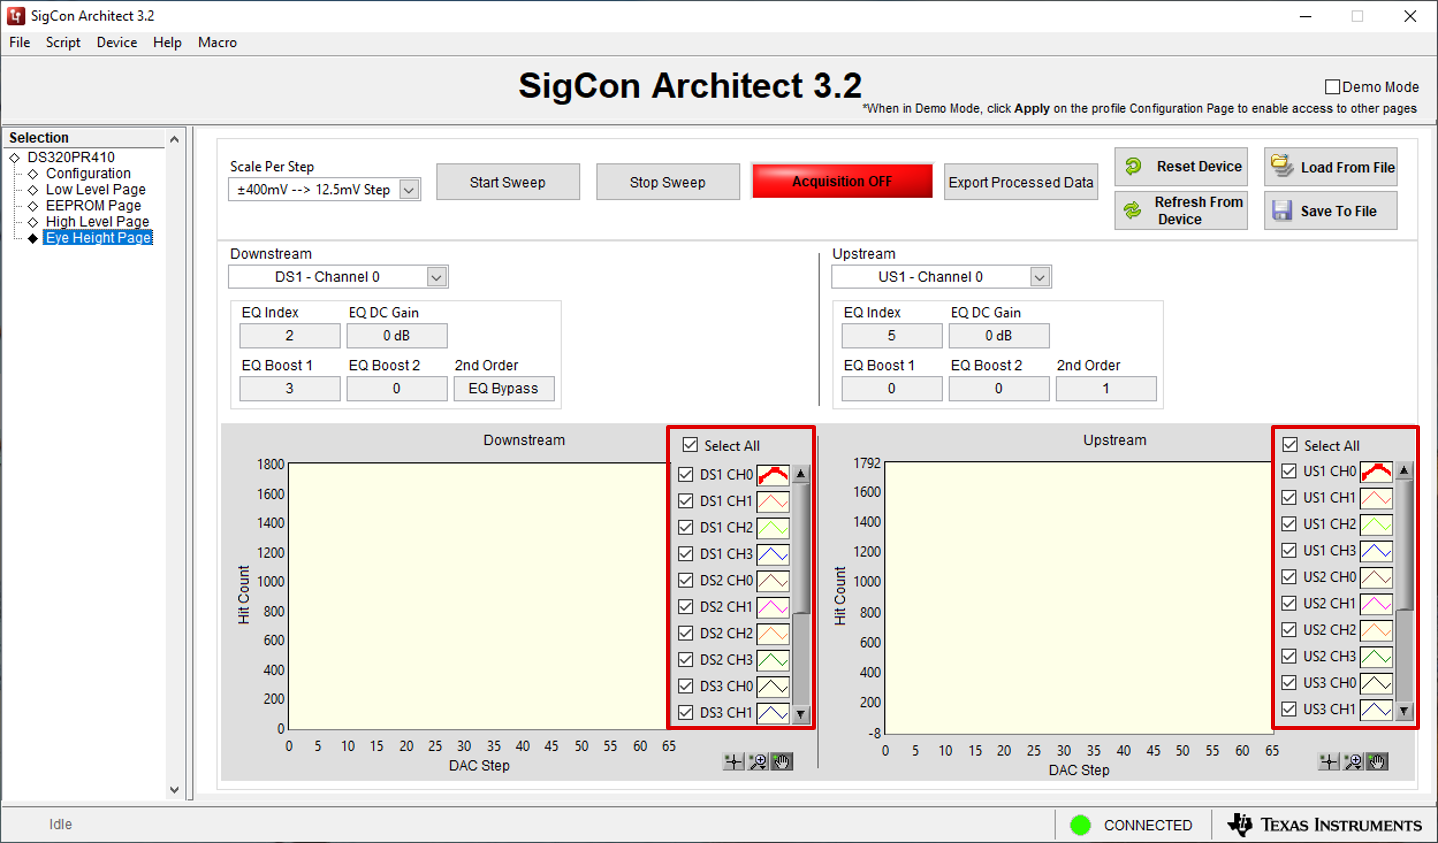Select Downstream graph pan hand tool
The height and width of the screenshot is (843, 1438).
pyautogui.click(x=782, y=762)
